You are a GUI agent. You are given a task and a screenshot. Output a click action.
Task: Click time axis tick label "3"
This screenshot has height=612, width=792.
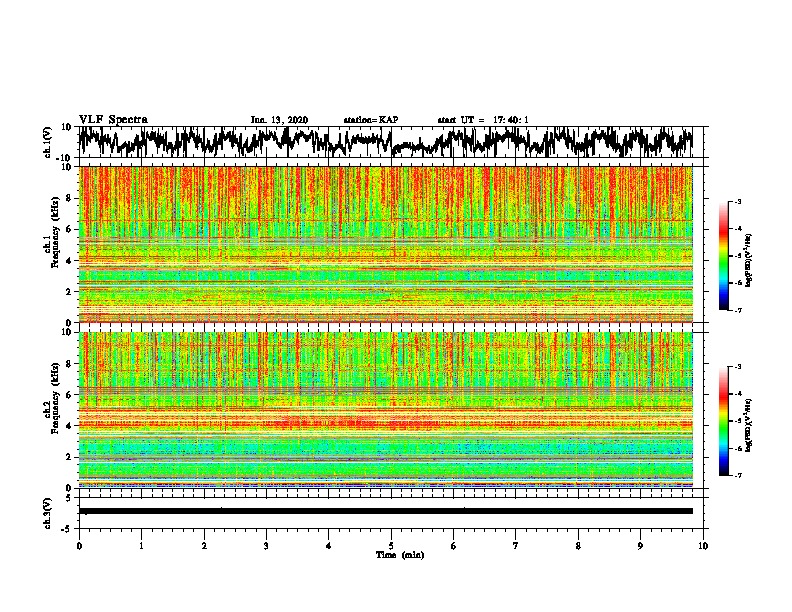(x=266, y=546)
